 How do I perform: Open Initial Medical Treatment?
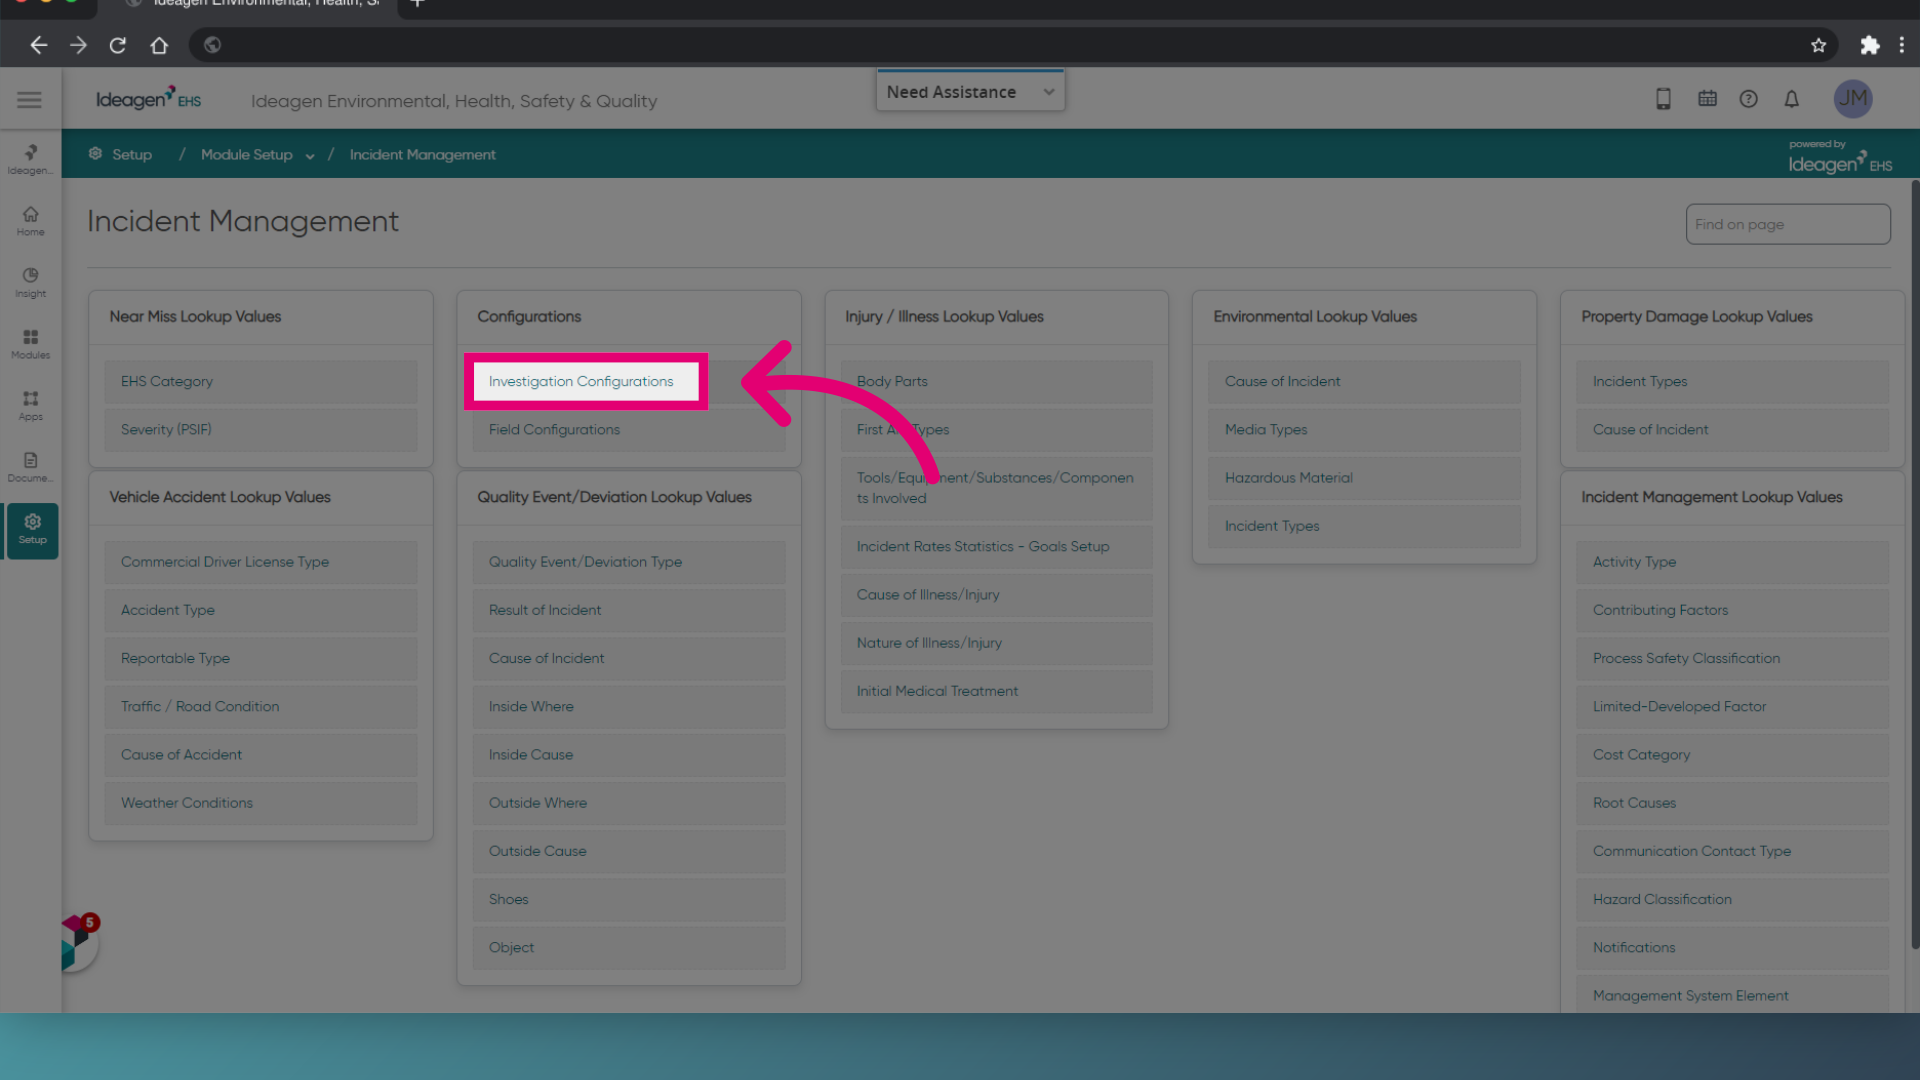point(996,691)
